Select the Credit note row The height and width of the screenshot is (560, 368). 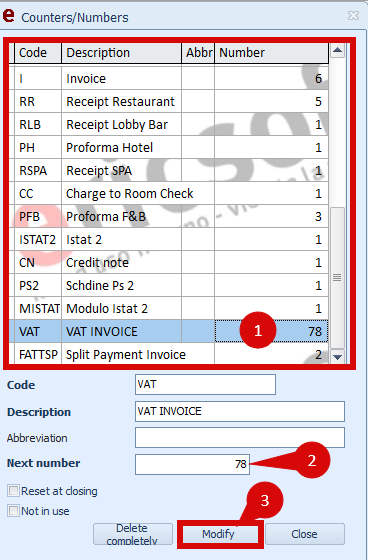pos(168,262)
